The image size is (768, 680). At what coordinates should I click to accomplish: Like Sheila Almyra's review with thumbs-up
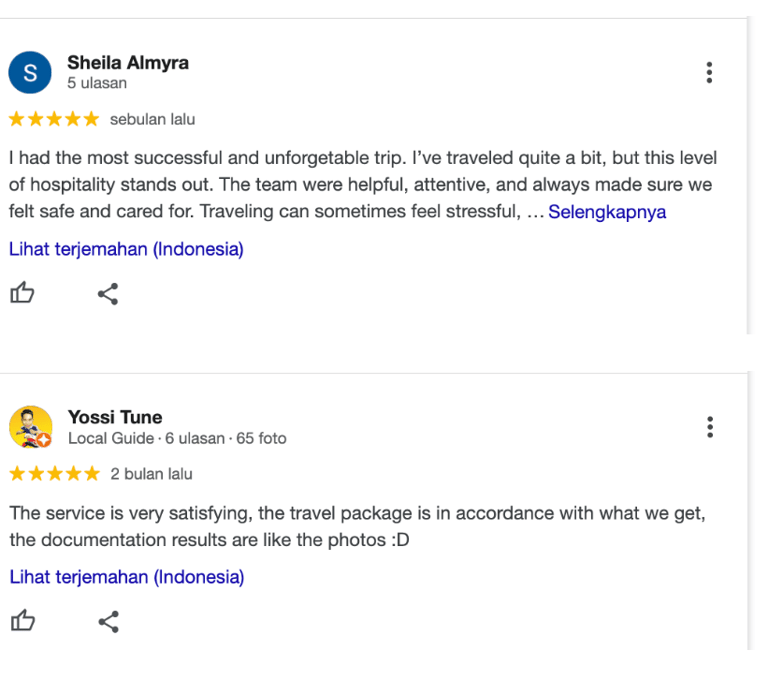coord(22,294)
